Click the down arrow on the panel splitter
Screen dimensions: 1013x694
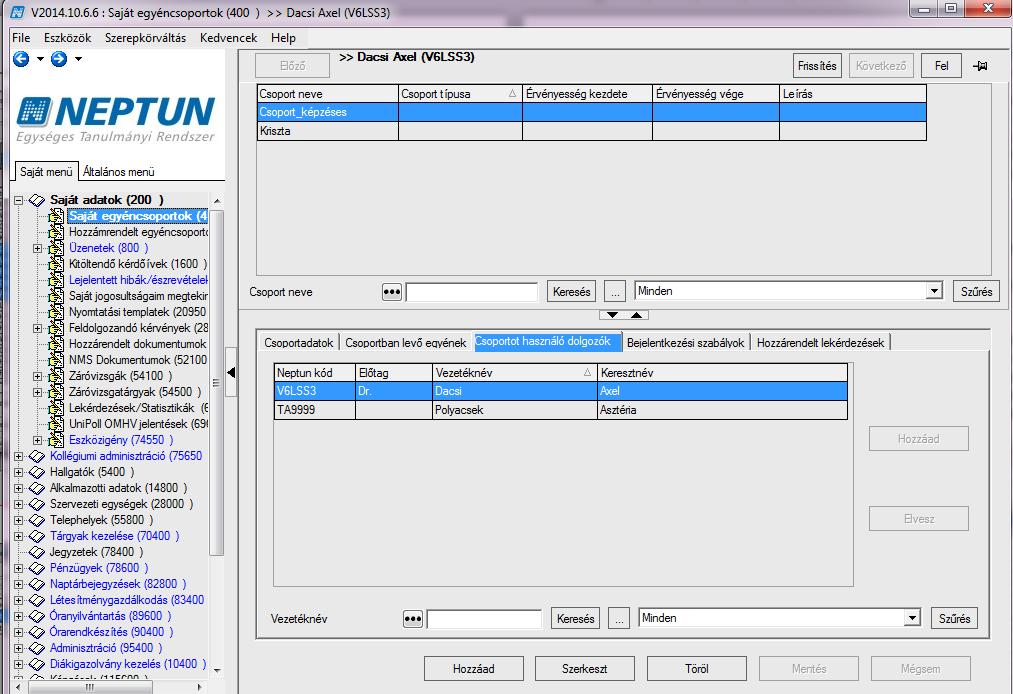(612, 315)
